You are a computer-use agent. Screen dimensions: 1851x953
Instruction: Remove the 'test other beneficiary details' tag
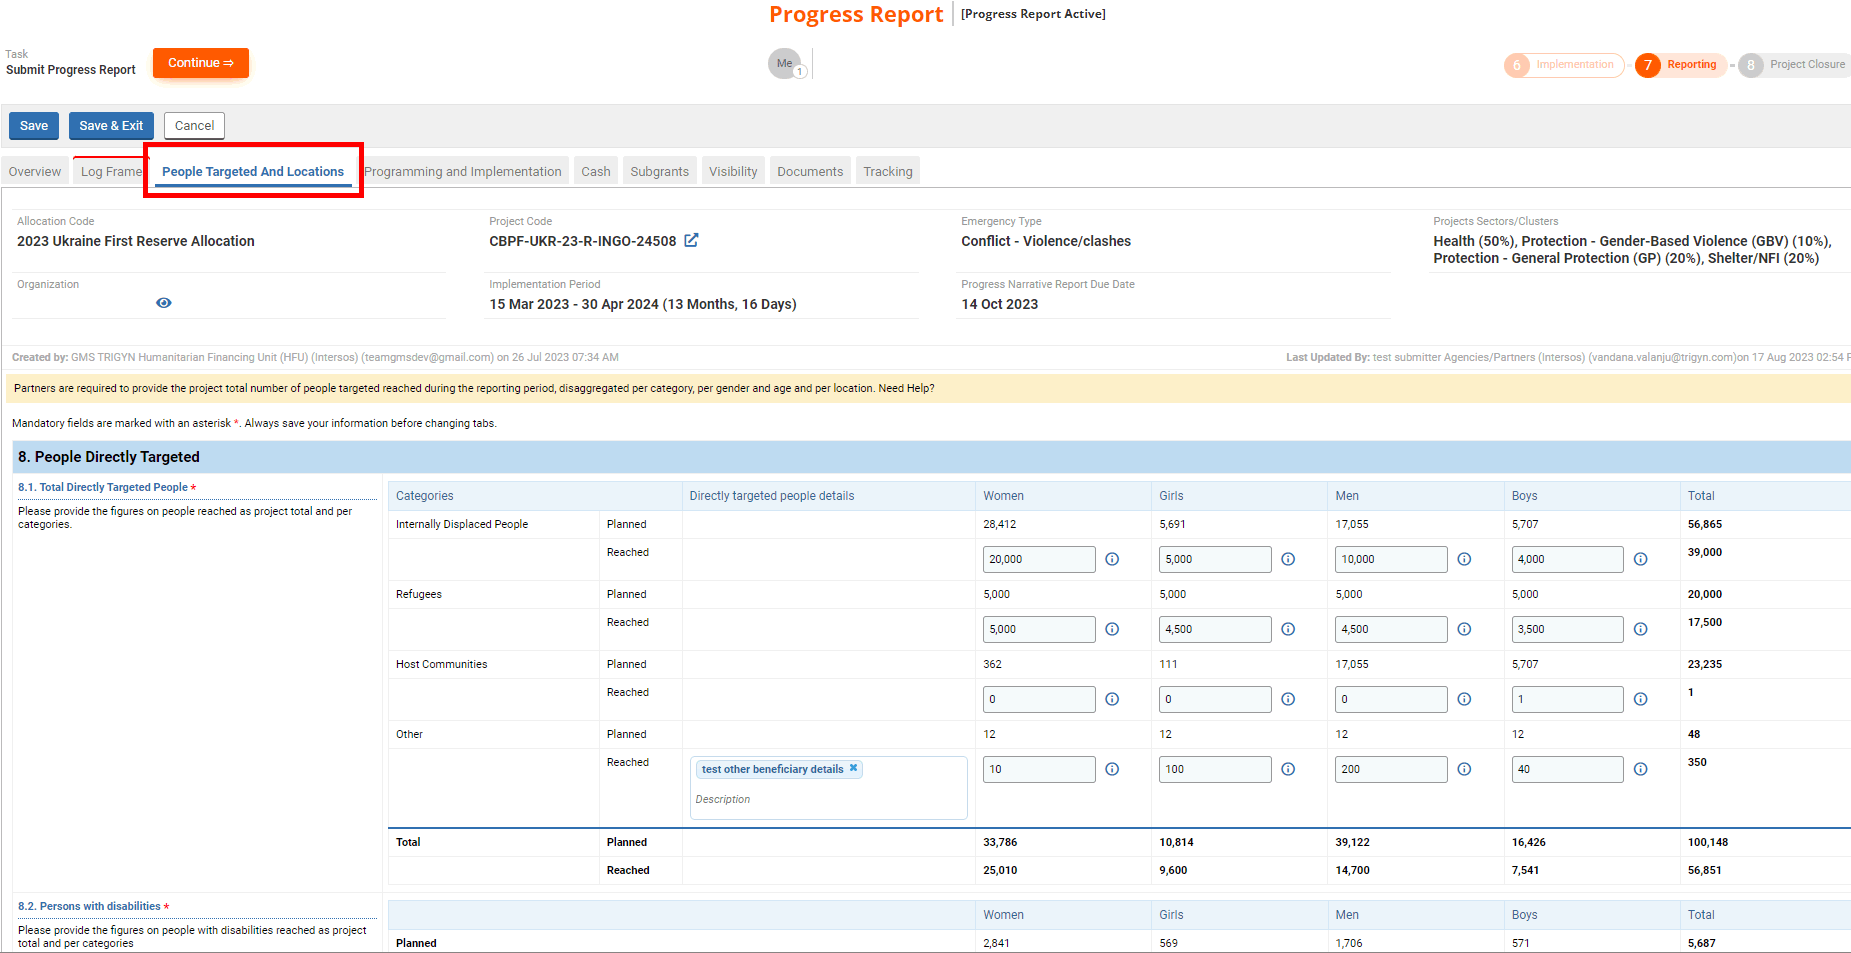(853, 768)
